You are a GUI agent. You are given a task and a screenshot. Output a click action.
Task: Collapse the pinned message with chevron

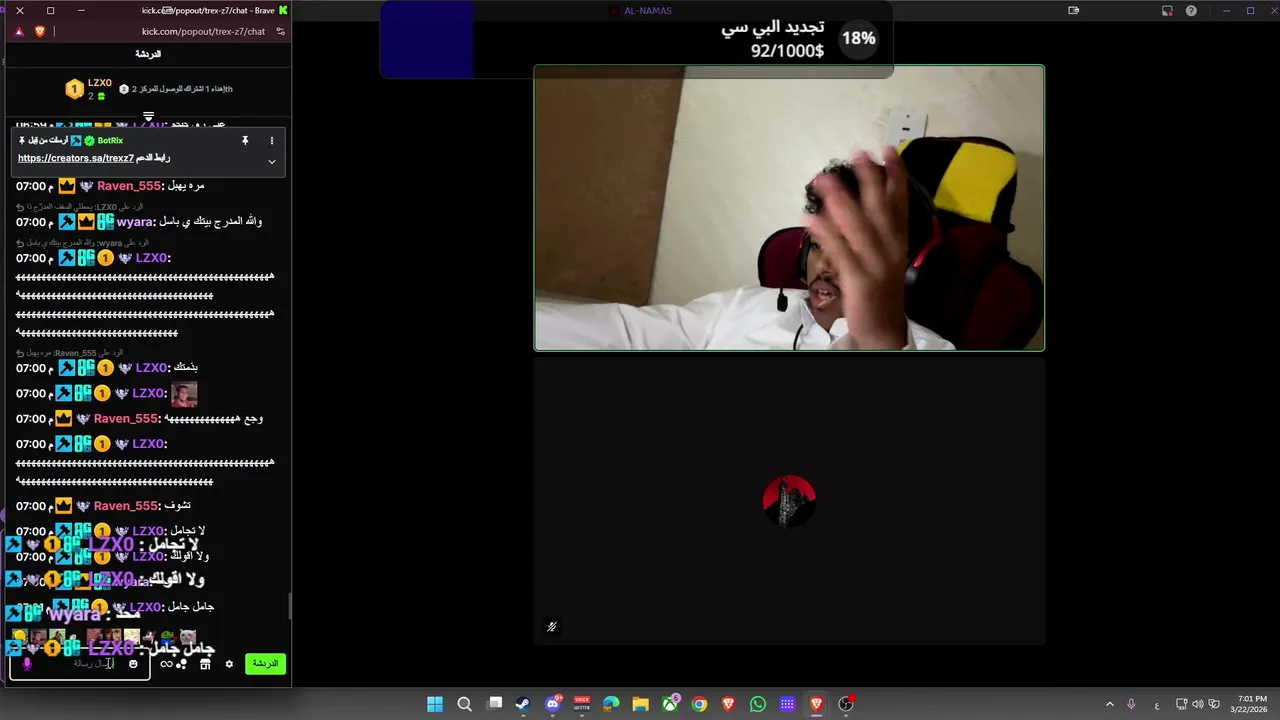point(272,161)
